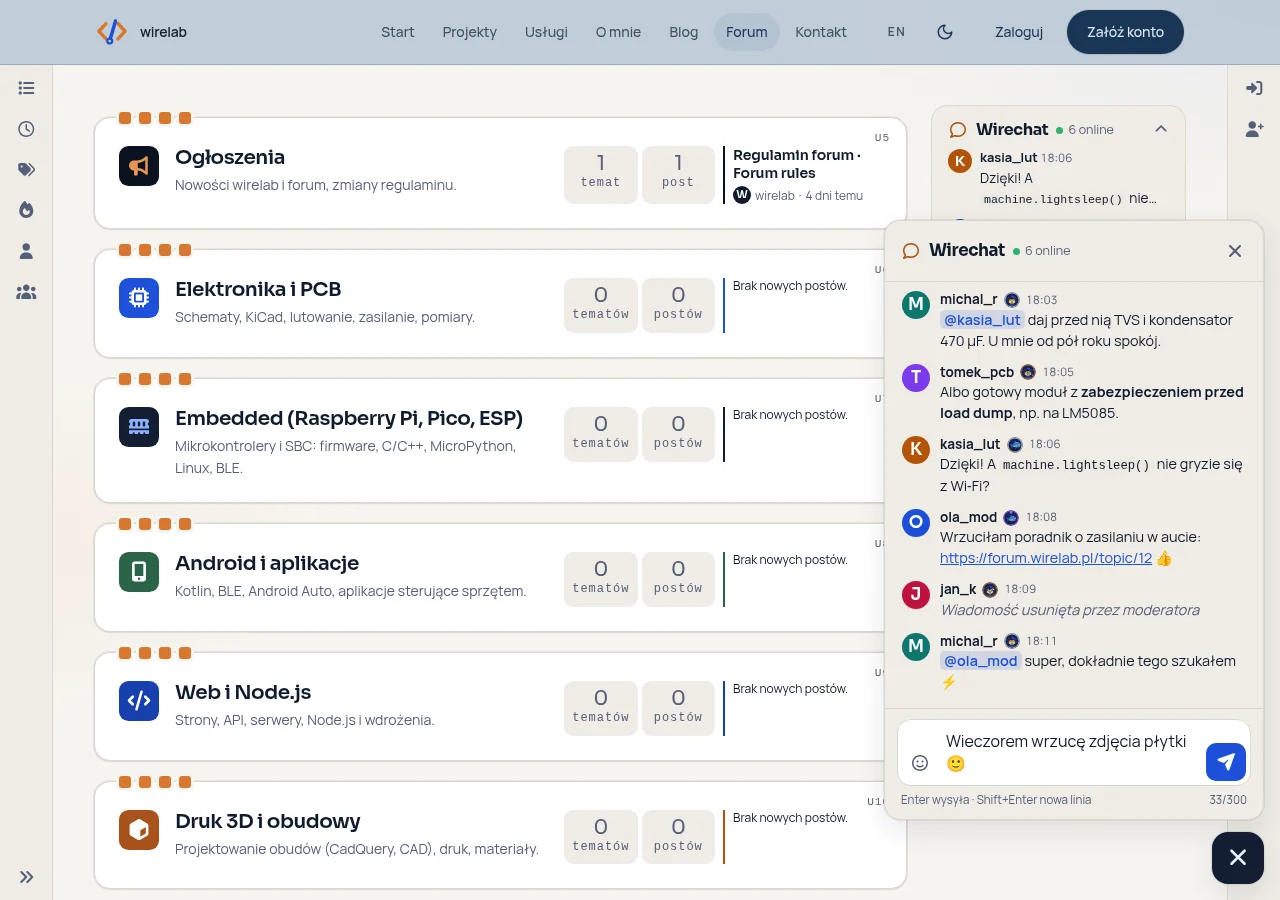Open popular topics flame icon in sidebar
1280x900 pixels.
pyautogui.click(x=27, y=210)
